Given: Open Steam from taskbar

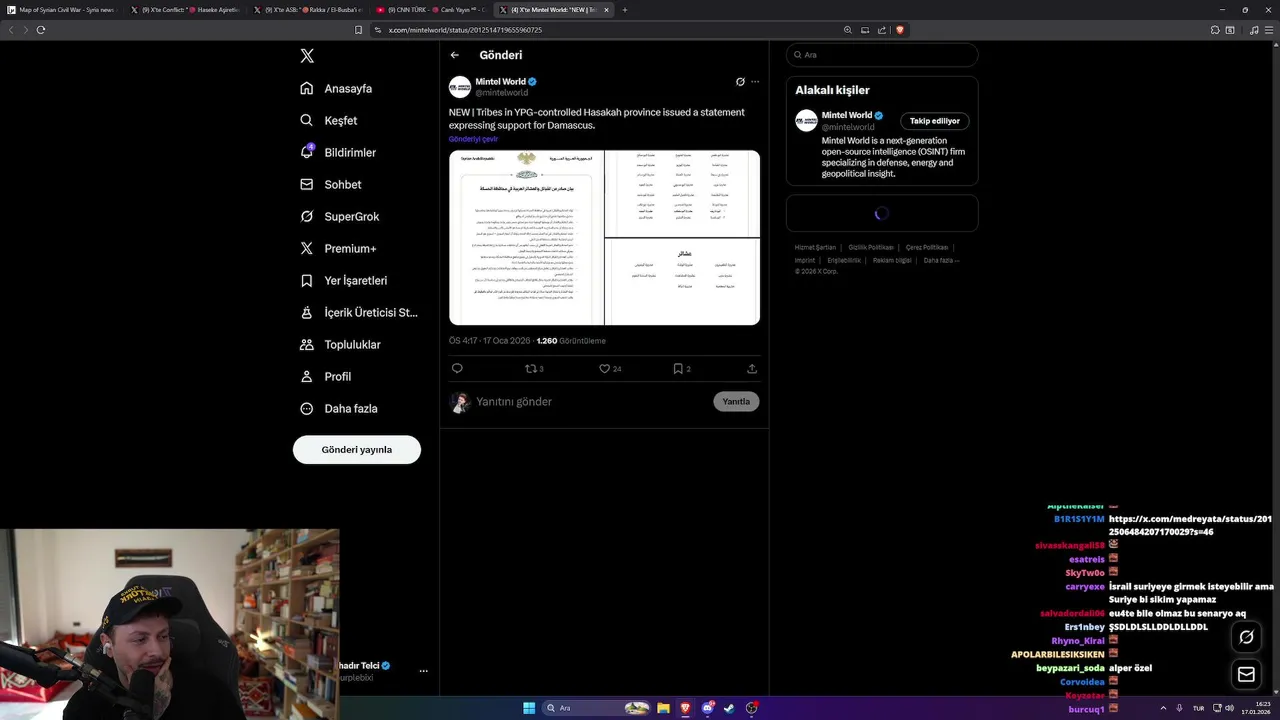Looking at the screenshot, I should point(730,708).
